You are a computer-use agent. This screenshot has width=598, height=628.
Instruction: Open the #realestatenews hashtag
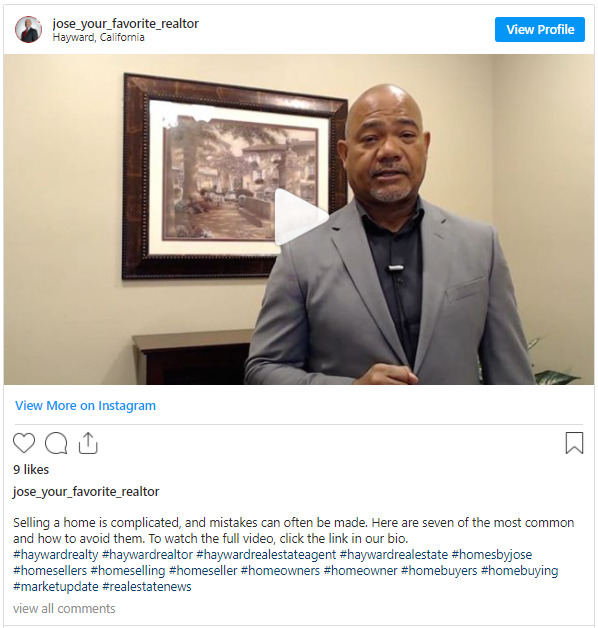[147, 587]
